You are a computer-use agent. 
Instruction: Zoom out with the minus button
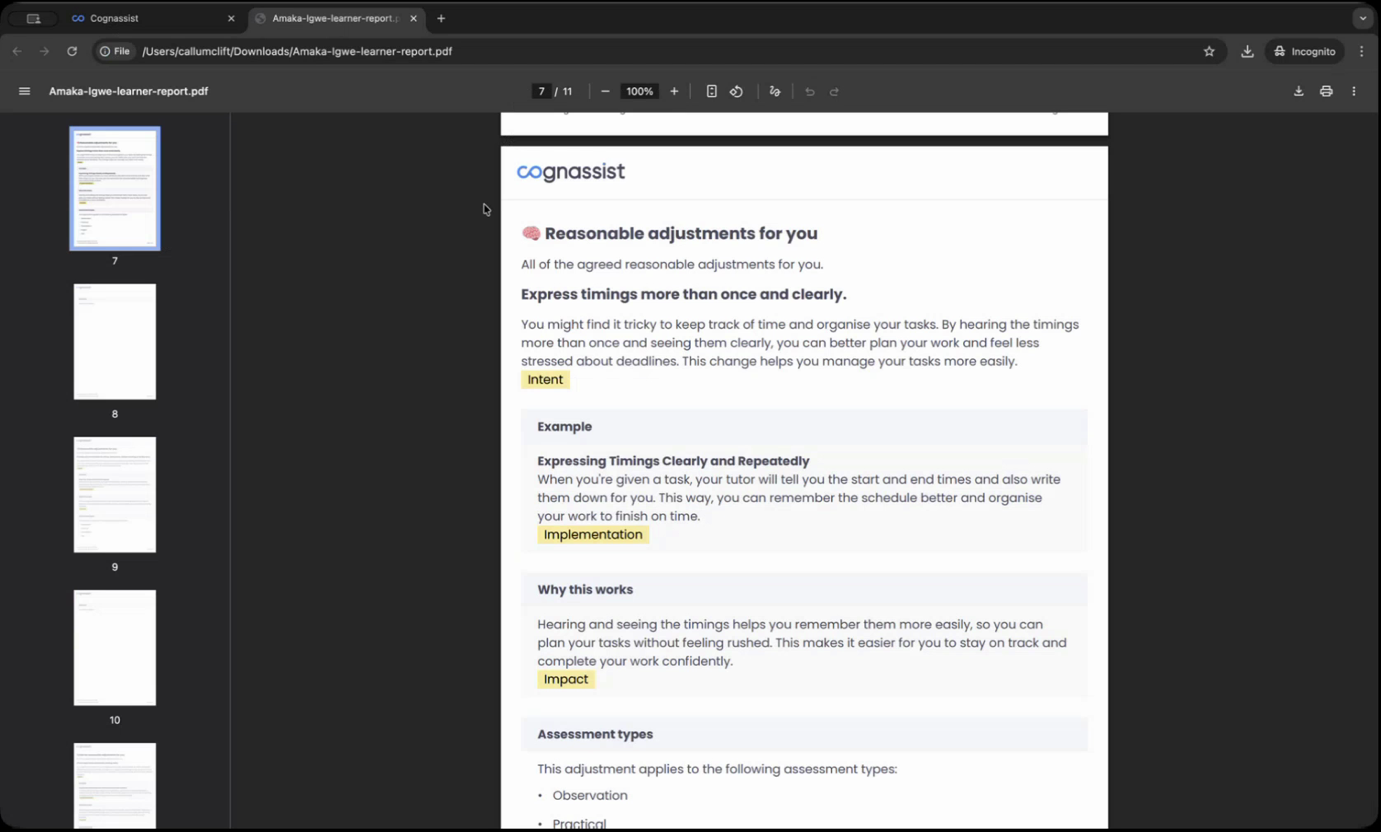click(x=605, y=91)
